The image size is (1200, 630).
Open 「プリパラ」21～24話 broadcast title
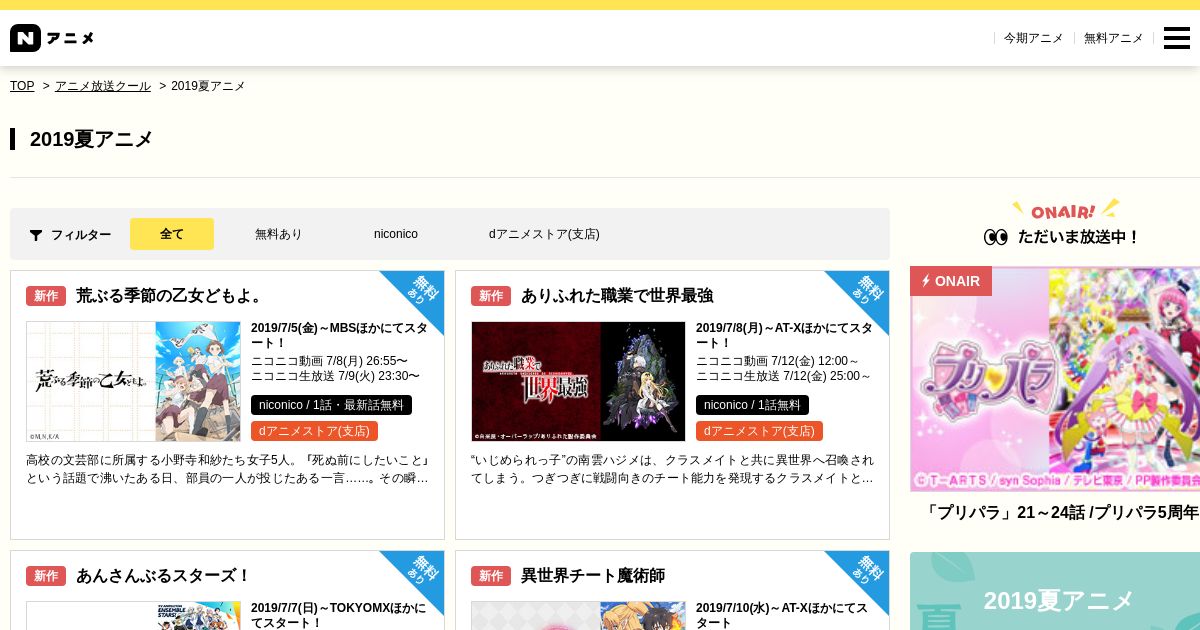(x=1060, y=512)
